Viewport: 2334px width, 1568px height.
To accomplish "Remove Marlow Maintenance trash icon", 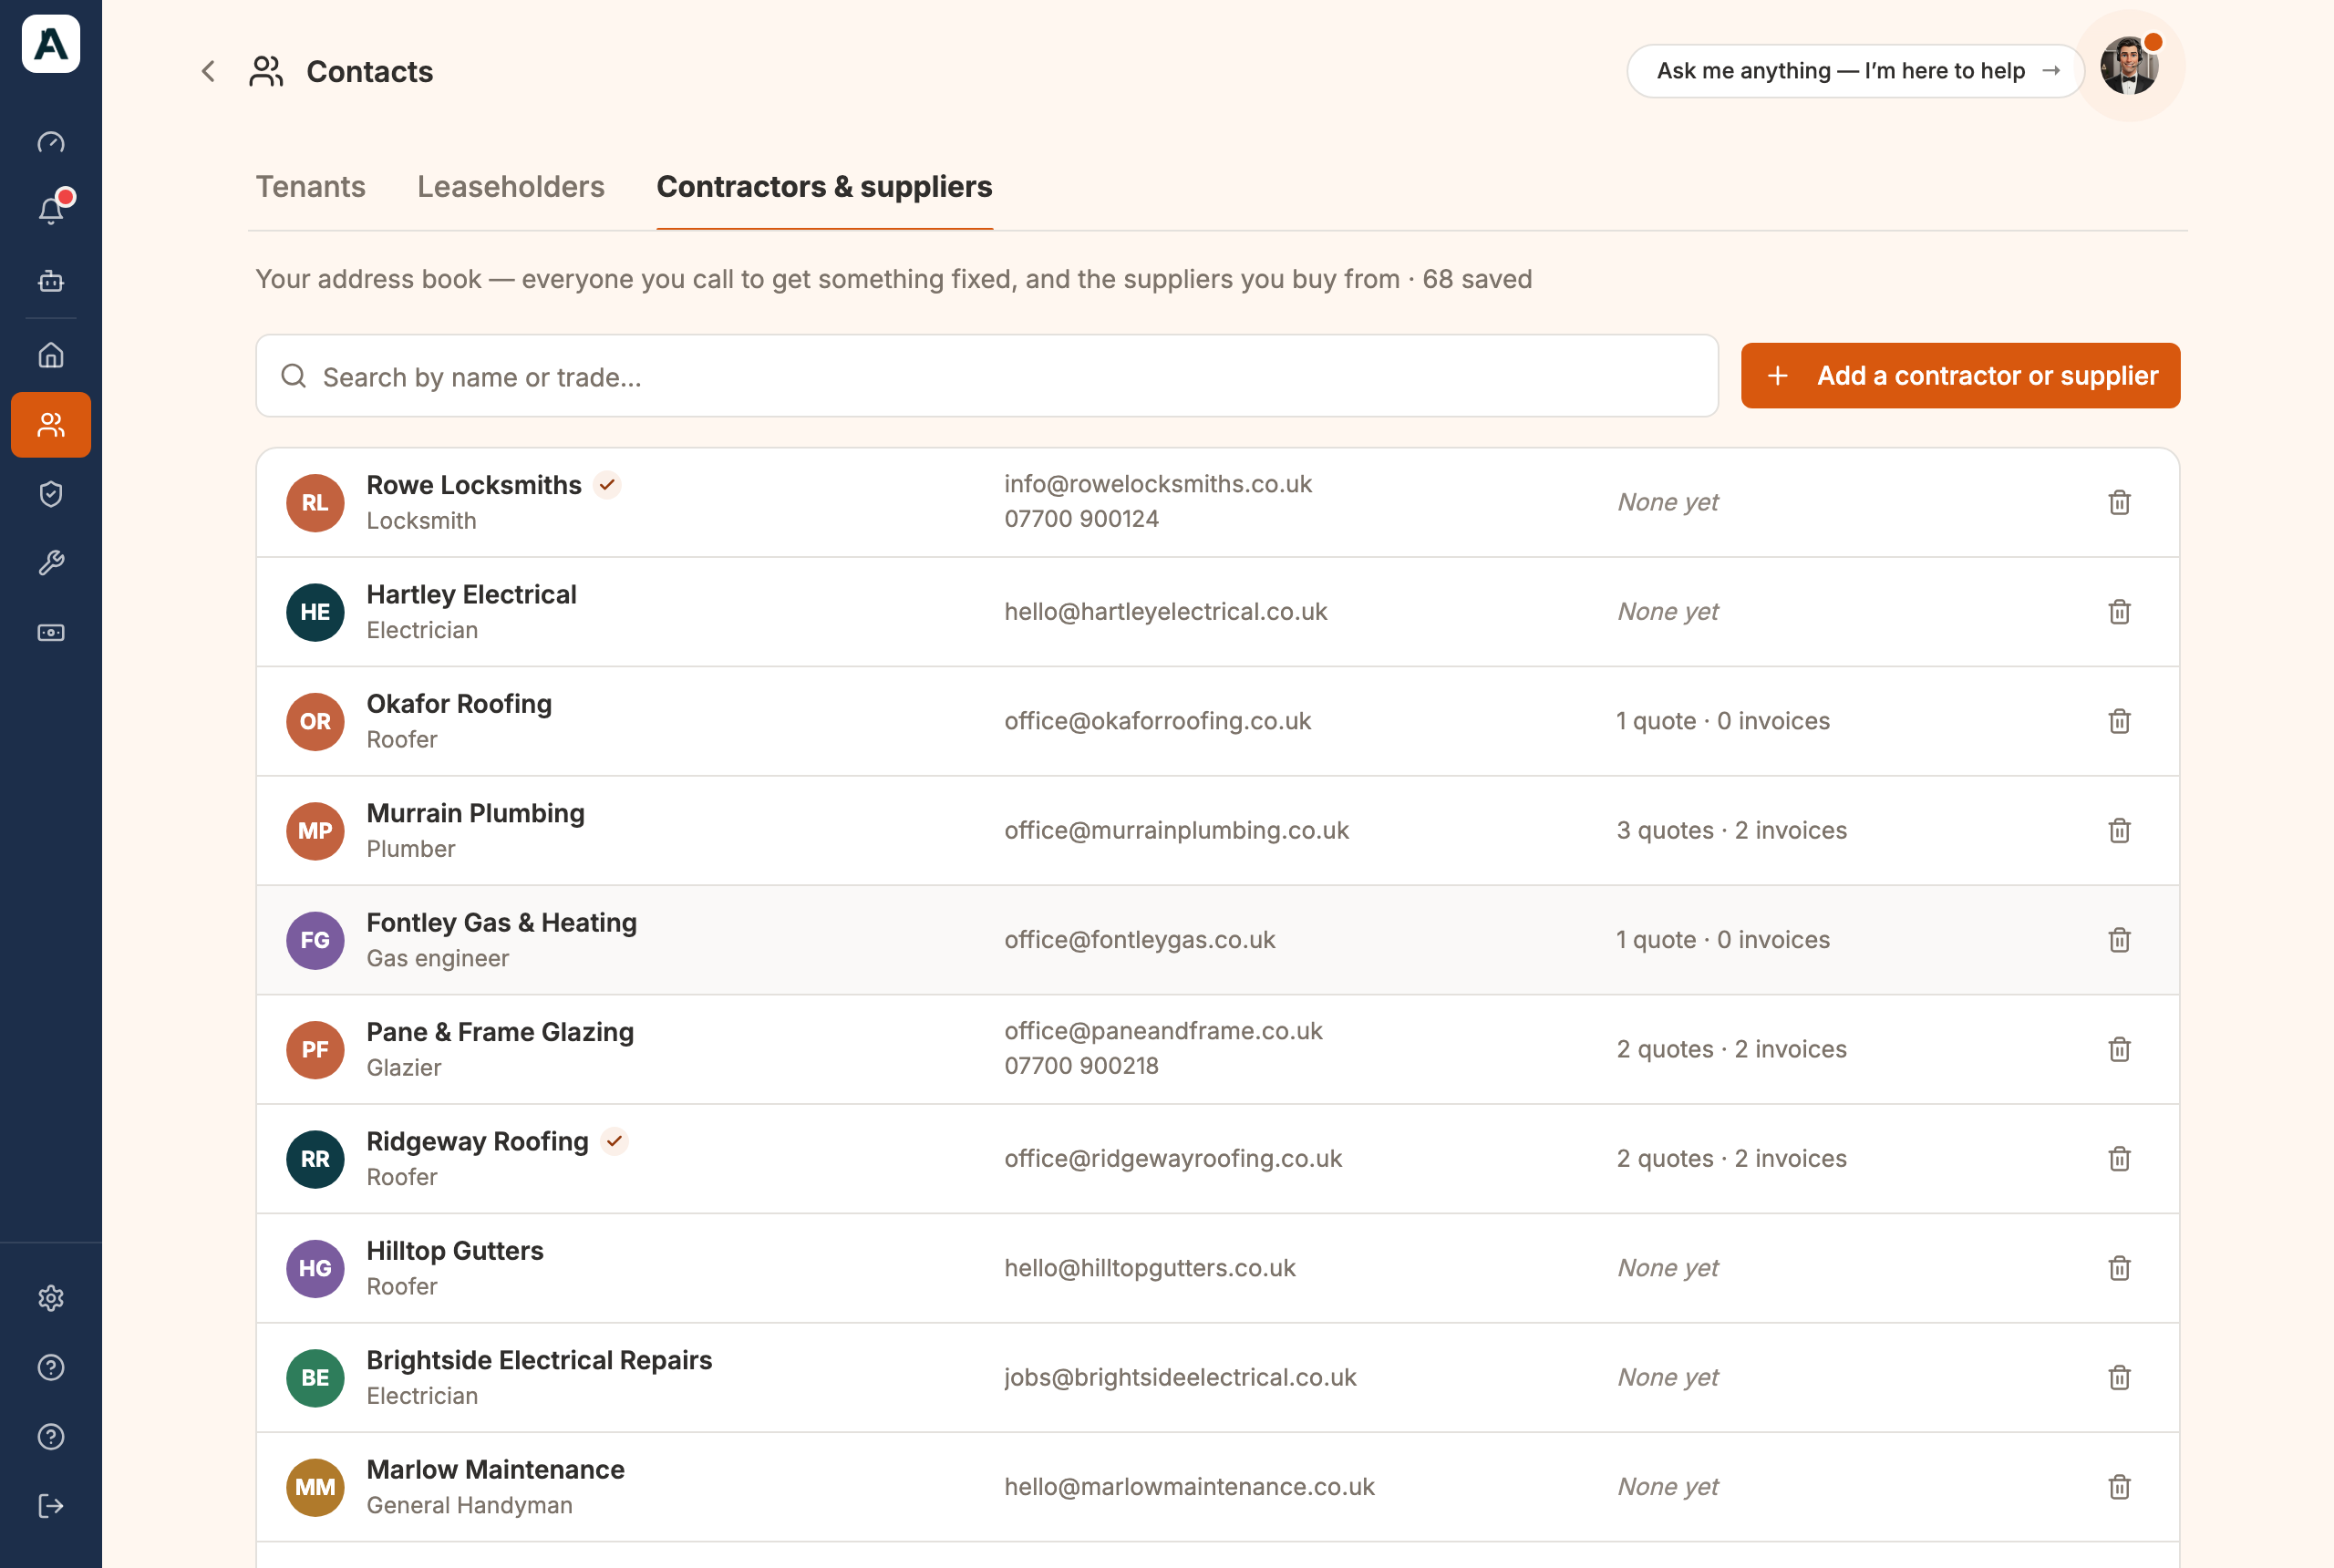I will (2119, 1487).
